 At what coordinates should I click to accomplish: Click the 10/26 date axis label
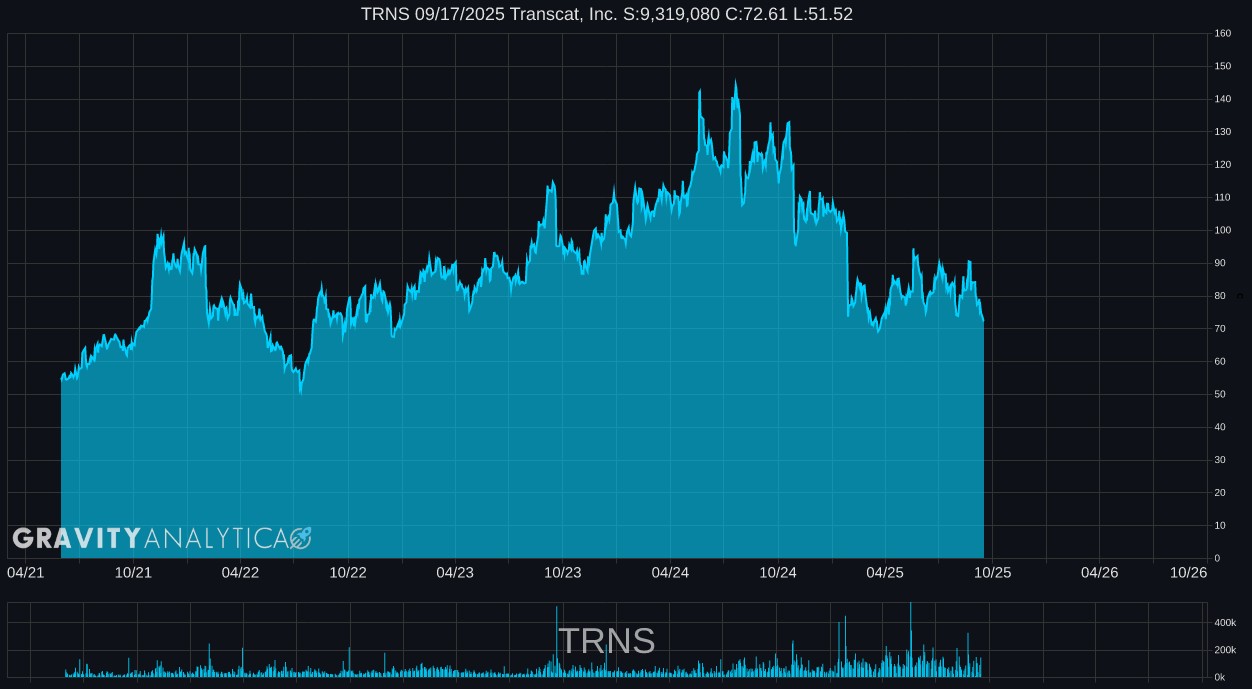[1189, 572]
